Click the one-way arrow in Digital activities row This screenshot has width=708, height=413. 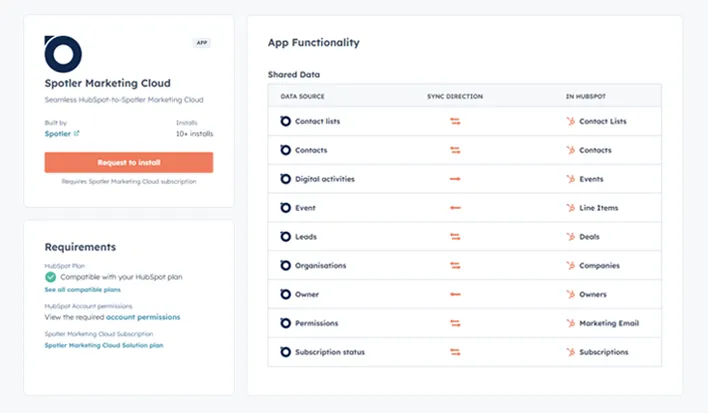[455, 179]
